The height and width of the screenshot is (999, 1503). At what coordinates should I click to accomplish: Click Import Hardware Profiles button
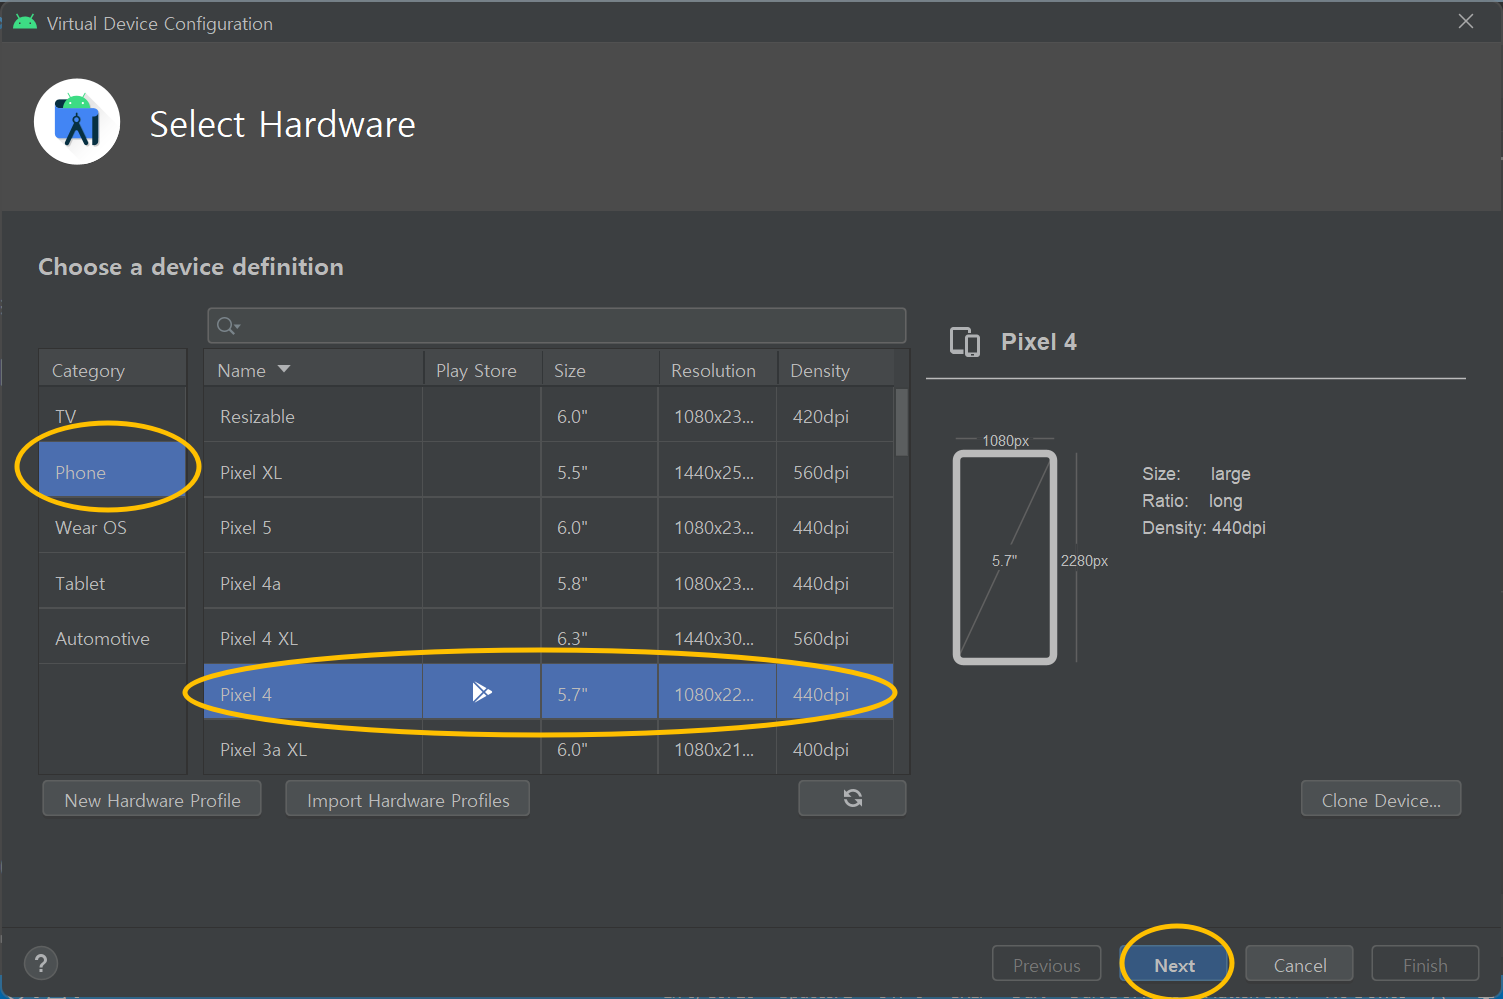(408, 800)
